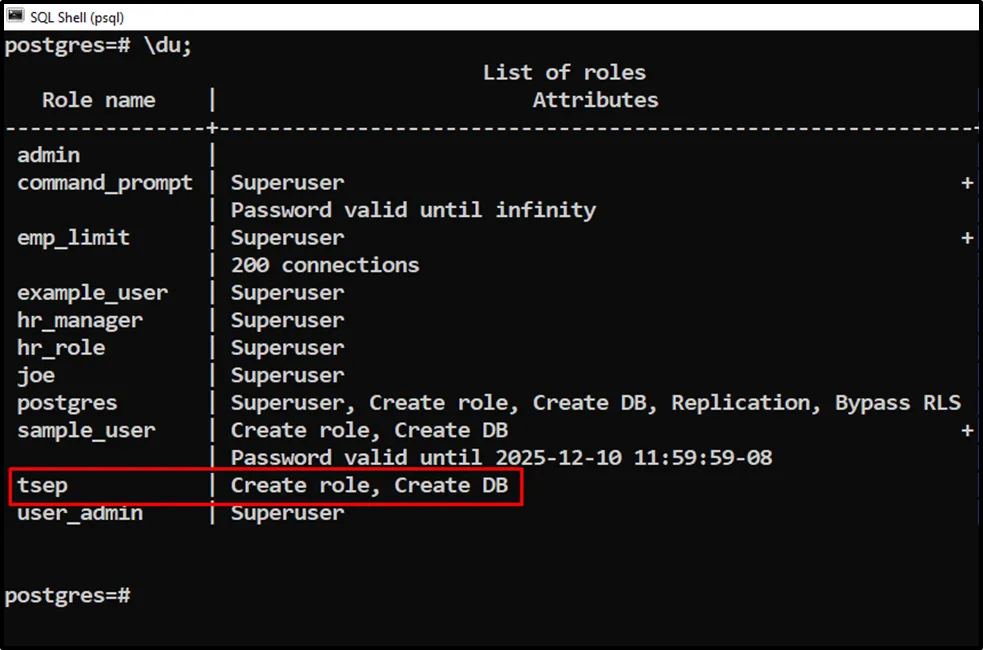Select the sample_user role name

[x=86, y=430]
